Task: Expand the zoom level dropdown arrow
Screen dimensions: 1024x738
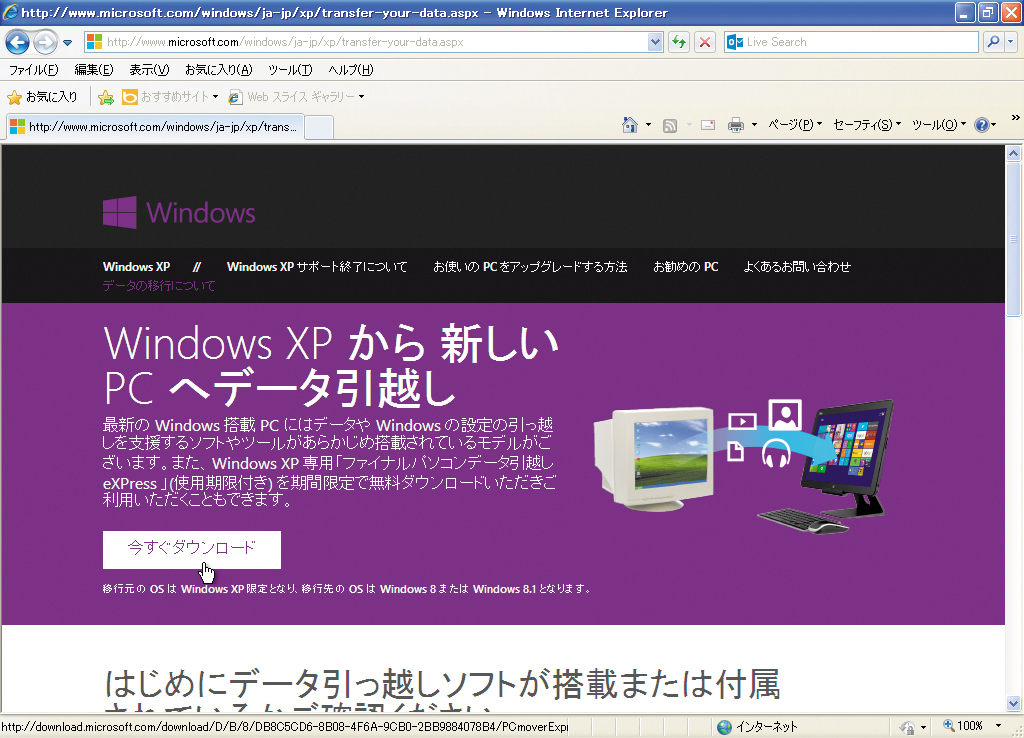Action: pyautogui.click(x=999, y=726)
